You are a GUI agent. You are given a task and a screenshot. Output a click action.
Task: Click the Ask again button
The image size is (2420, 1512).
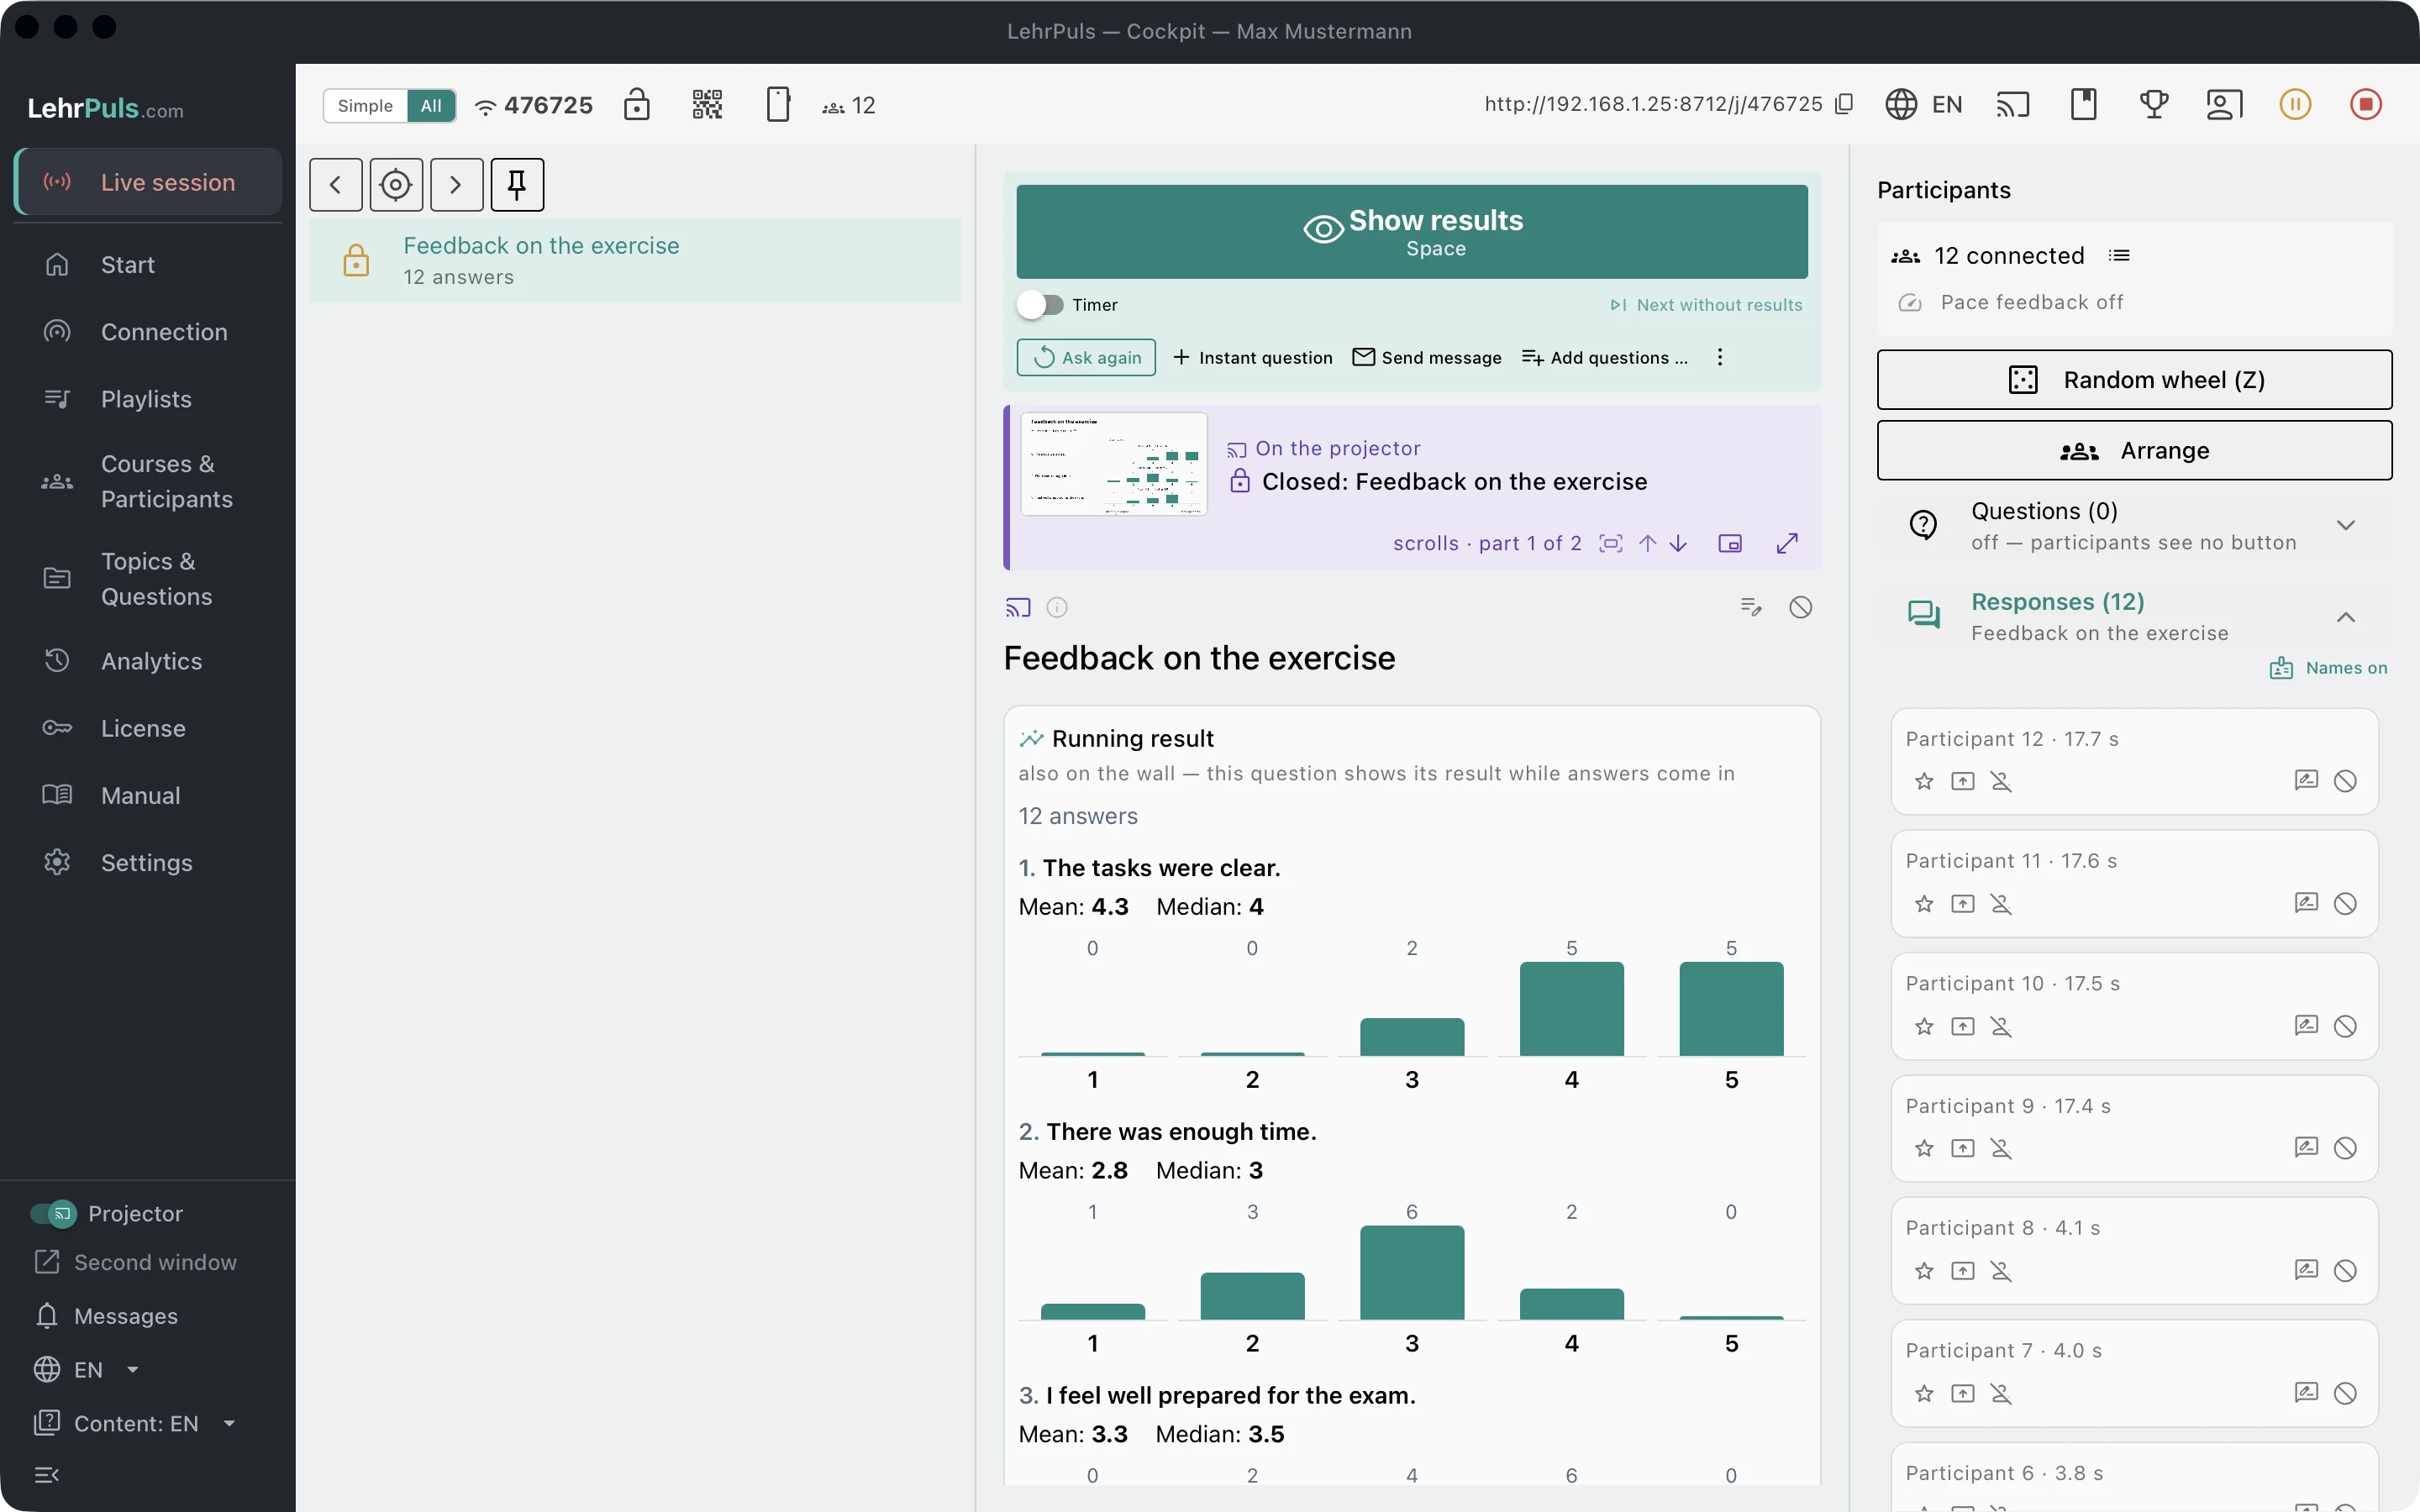coord(1086,357)
